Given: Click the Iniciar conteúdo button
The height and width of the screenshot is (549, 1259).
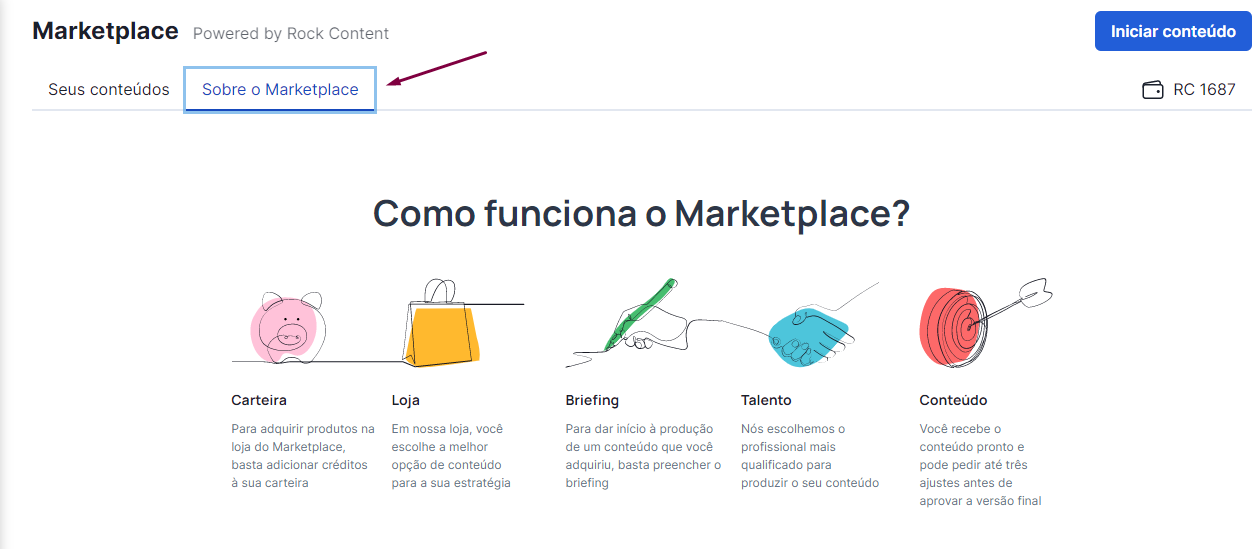Looking at the screenshot, I should (x=1173, y=31).
